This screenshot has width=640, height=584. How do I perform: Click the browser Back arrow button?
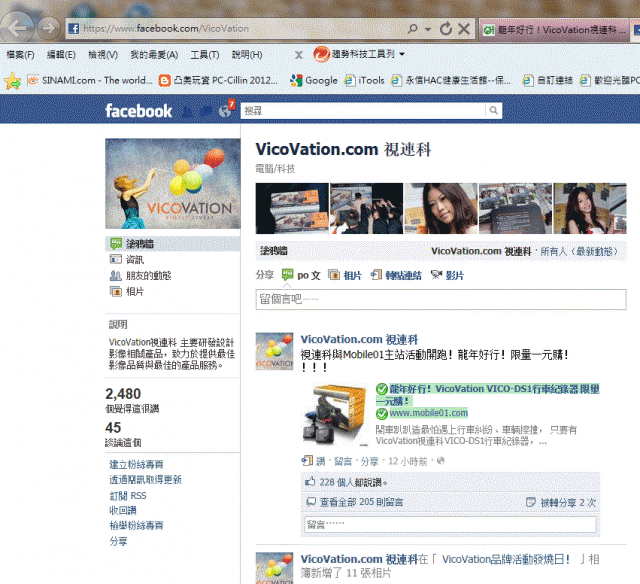[x=17, y=28]
